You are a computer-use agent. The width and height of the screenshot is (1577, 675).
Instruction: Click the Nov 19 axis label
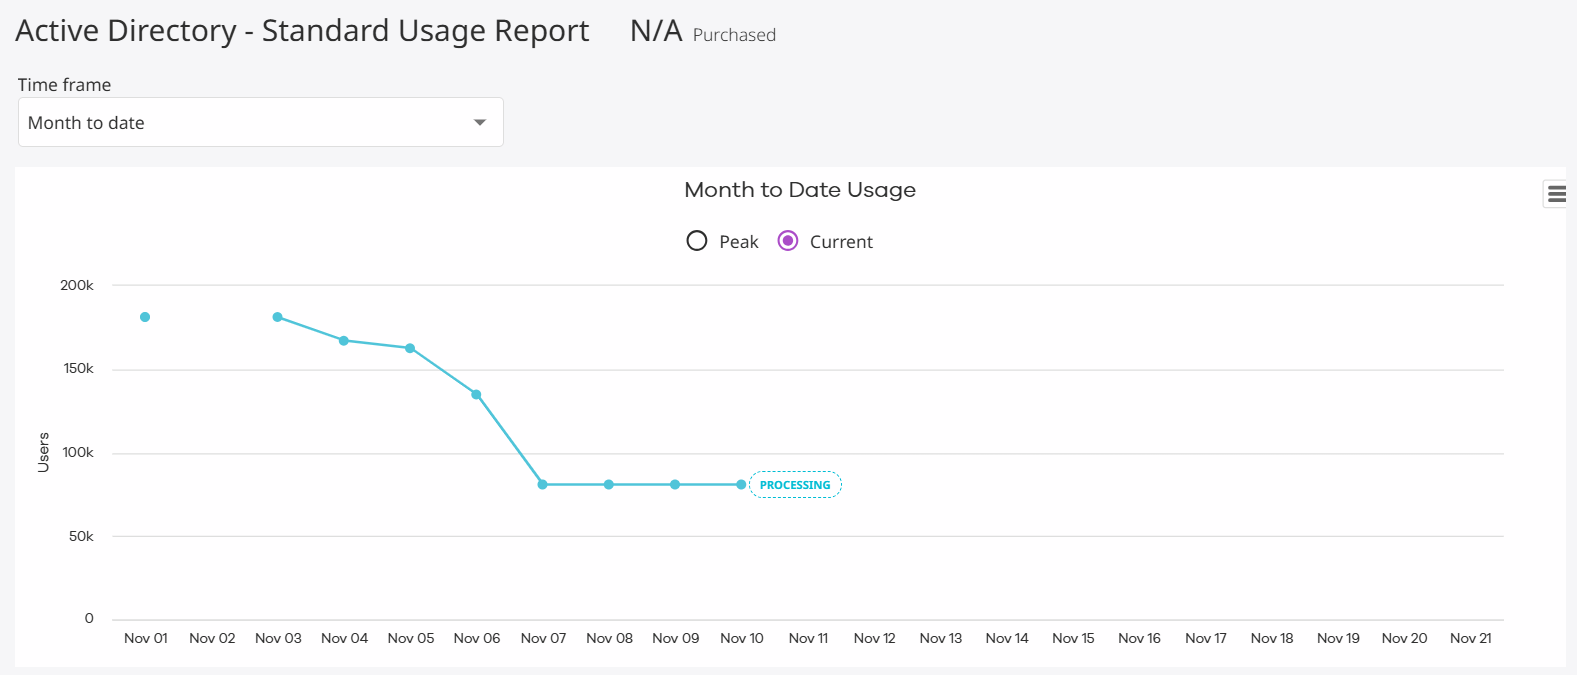[1338, 638]
